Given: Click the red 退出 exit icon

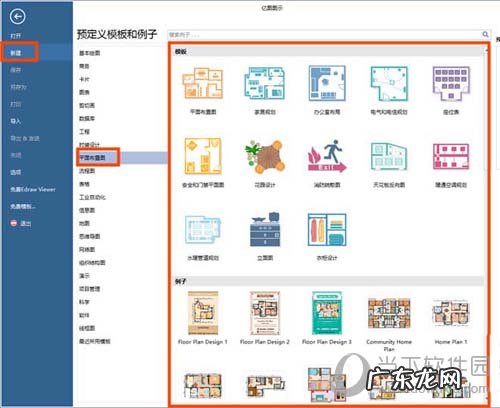Looking at the screenshot, I should pyautogui.click(x=14, y=223).
